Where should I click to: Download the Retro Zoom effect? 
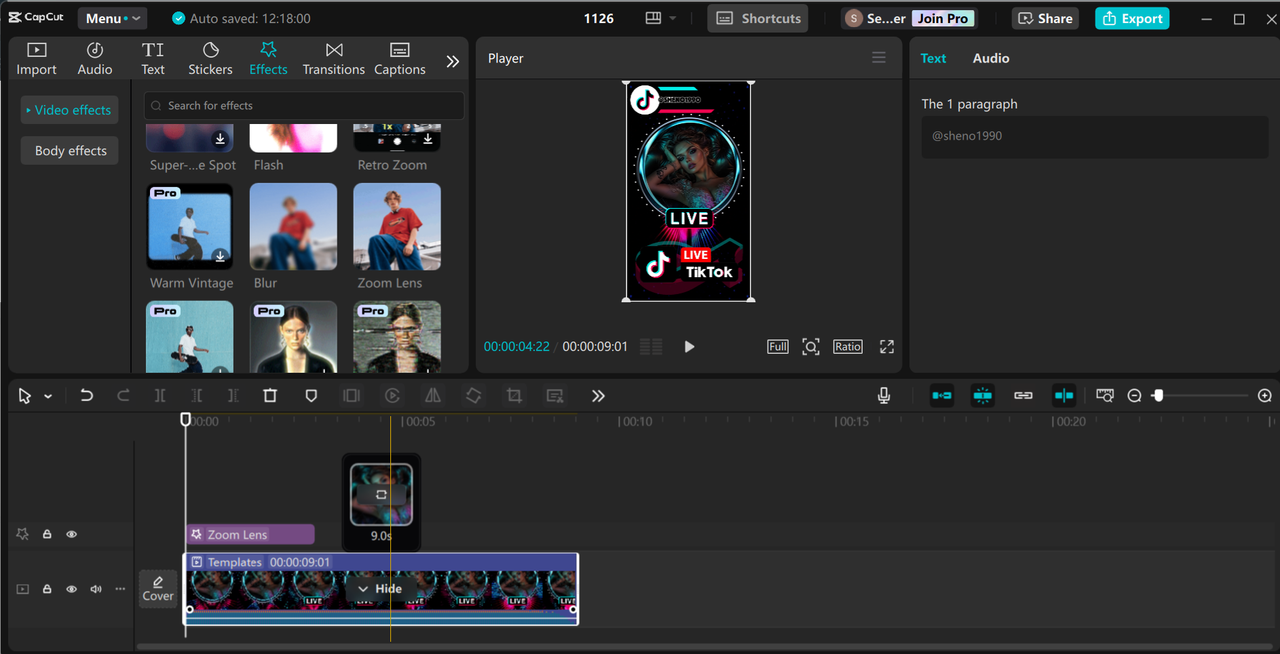click(x=427, y=139)
